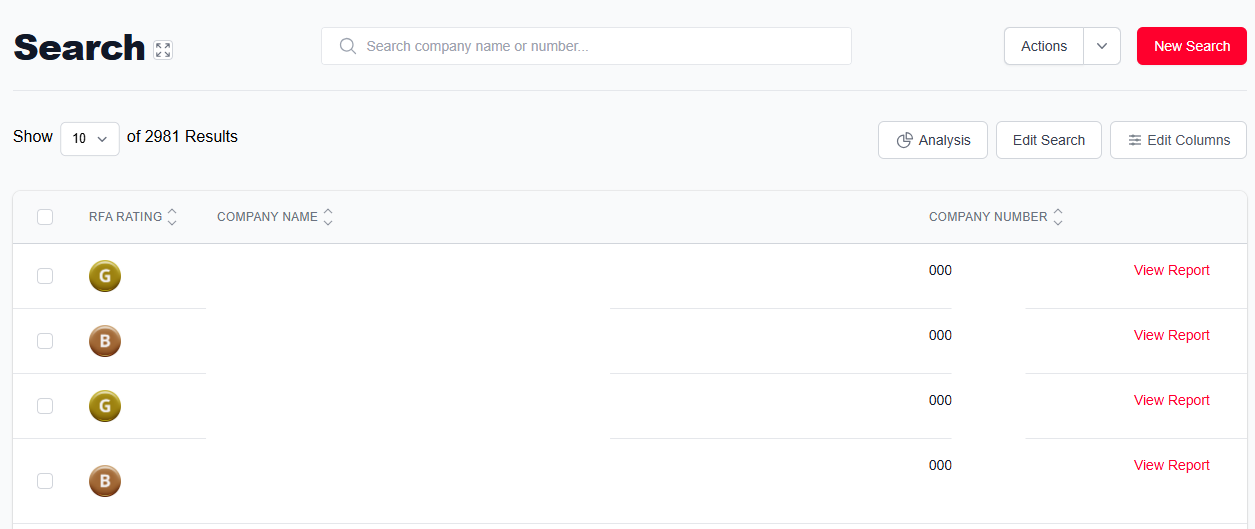Click the magnifier icon in search box

(x=348, y=46)
